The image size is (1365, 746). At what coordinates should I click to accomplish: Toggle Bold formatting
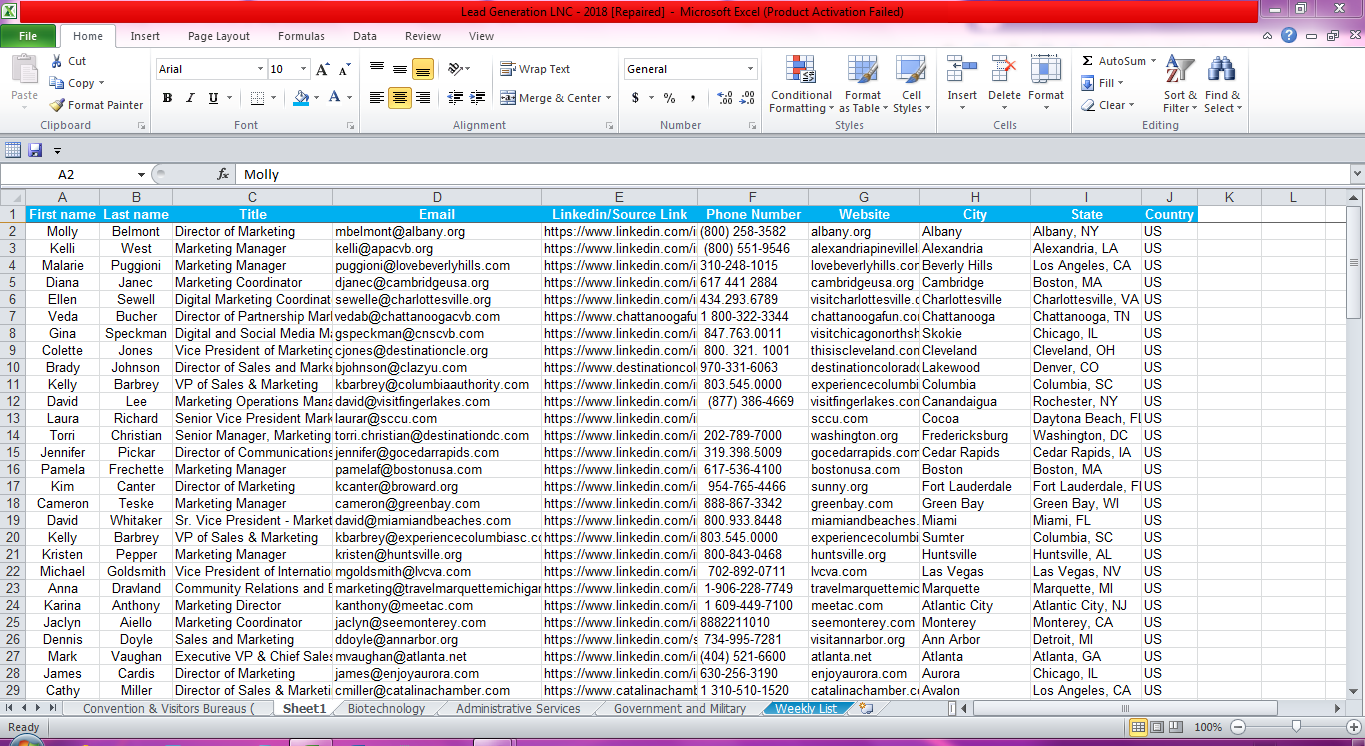click(167, 98)
